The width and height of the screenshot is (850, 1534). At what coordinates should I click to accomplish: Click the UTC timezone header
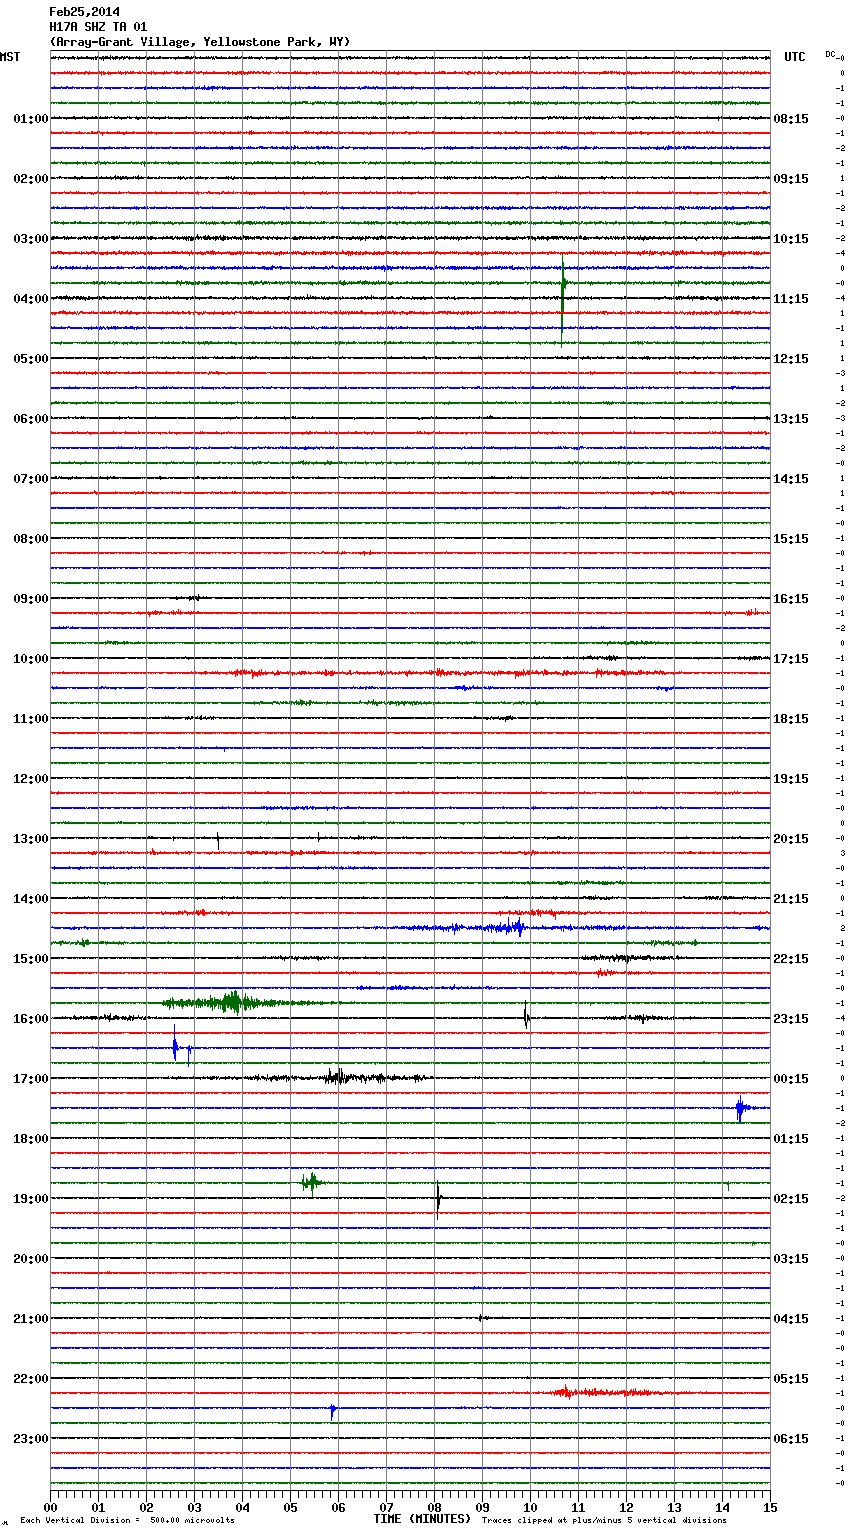click(x=795, y=57)
